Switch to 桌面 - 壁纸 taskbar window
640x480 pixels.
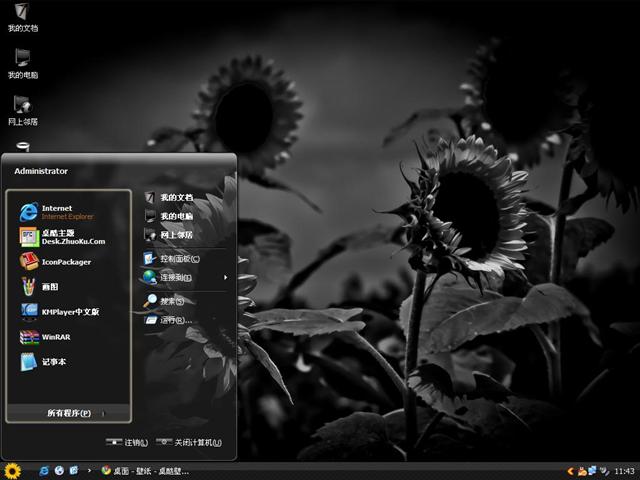145,470
